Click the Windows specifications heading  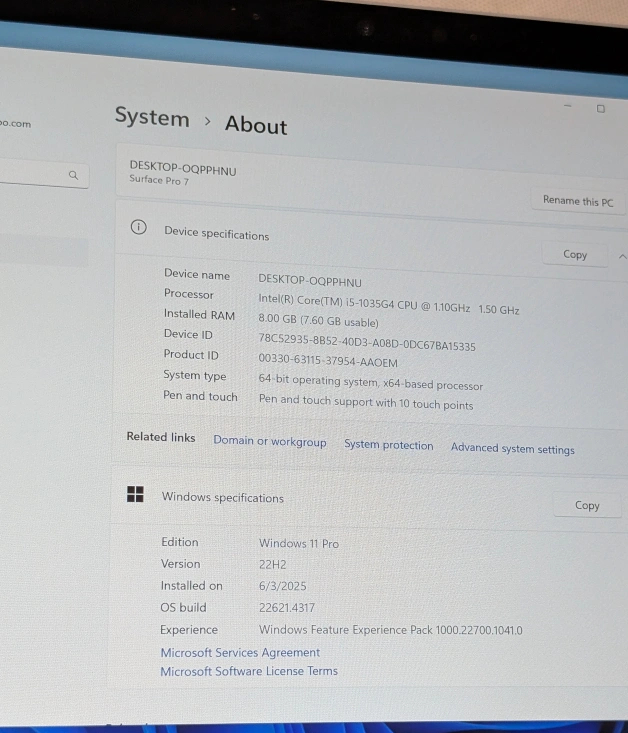[x=223, y=497]
